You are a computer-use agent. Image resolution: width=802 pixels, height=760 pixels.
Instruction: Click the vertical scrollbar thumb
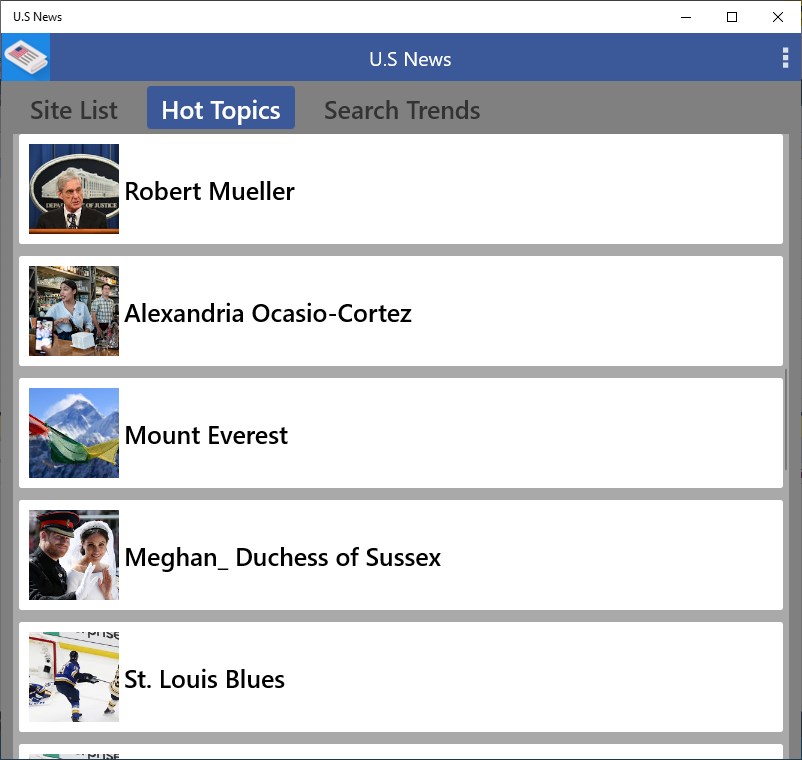pyautogui.click(x=786, y=419)
